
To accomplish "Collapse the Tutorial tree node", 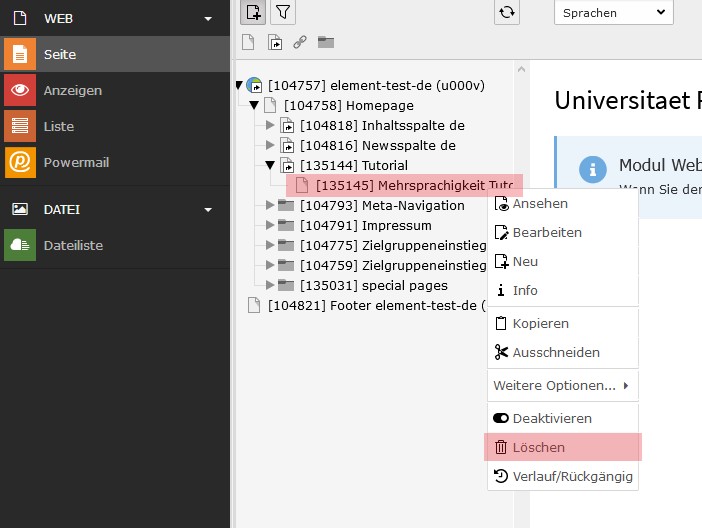I will 270,165.
